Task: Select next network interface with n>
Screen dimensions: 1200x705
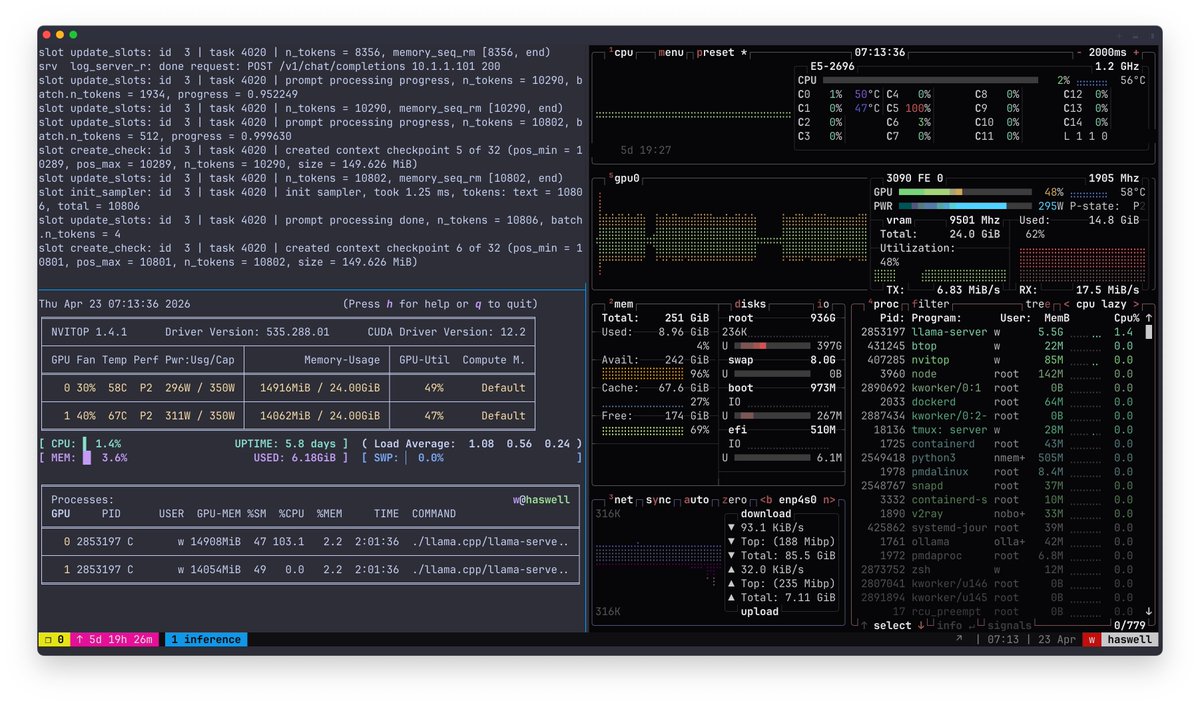Action: point(828,500)
